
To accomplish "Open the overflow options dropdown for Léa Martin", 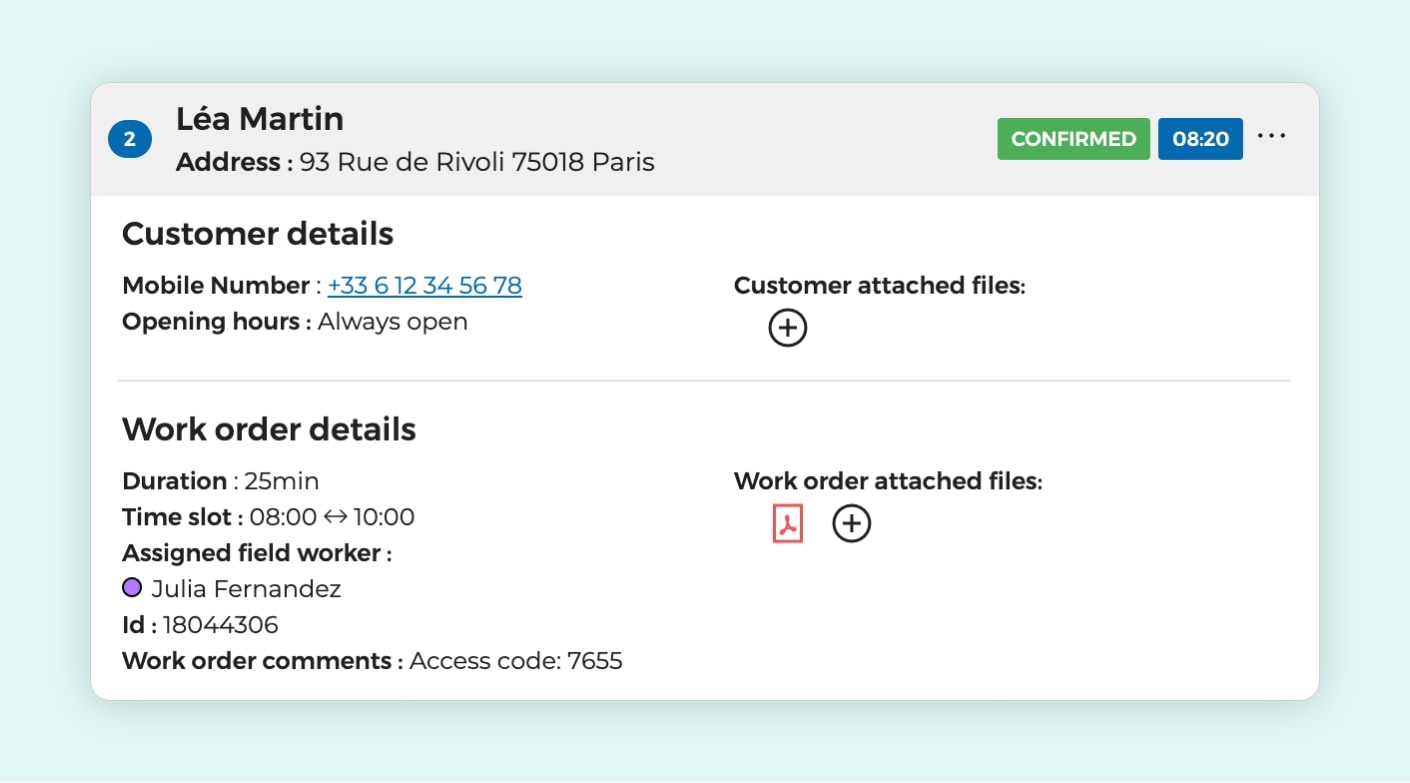I will (1271, 136).
